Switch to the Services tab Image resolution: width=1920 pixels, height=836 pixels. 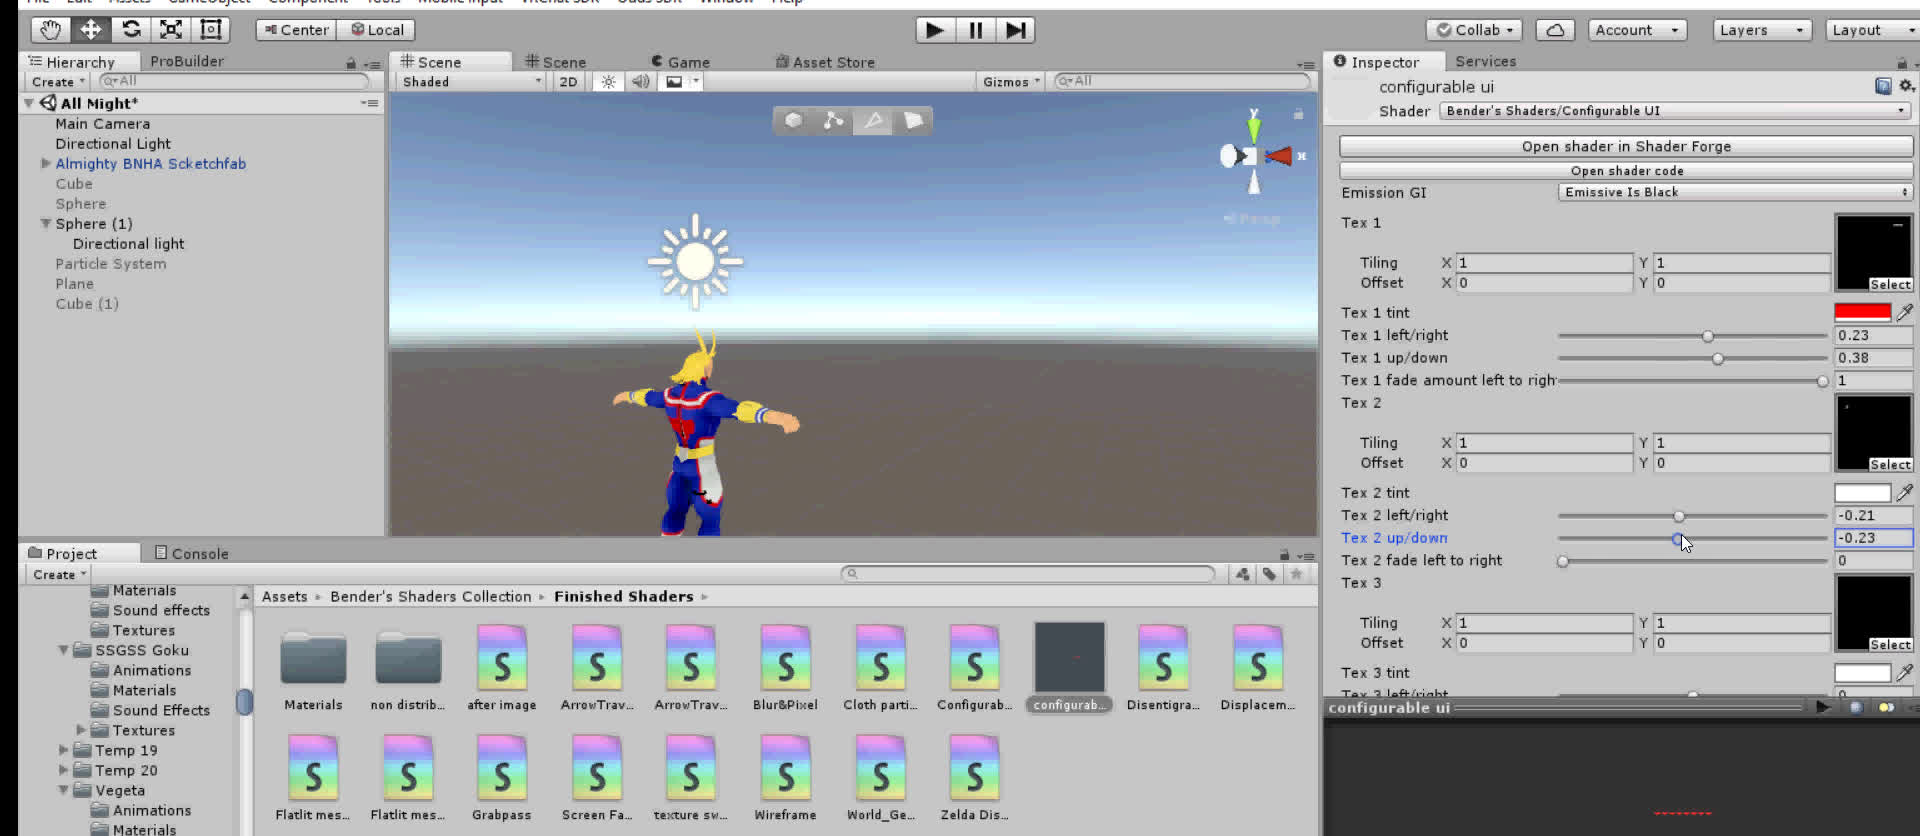click(x=1485, y=61)
